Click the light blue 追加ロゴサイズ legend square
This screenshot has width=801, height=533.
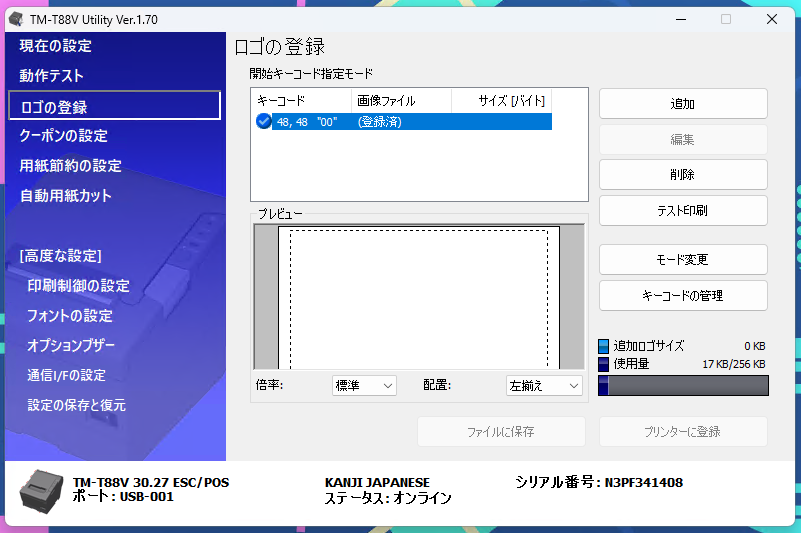603,346
